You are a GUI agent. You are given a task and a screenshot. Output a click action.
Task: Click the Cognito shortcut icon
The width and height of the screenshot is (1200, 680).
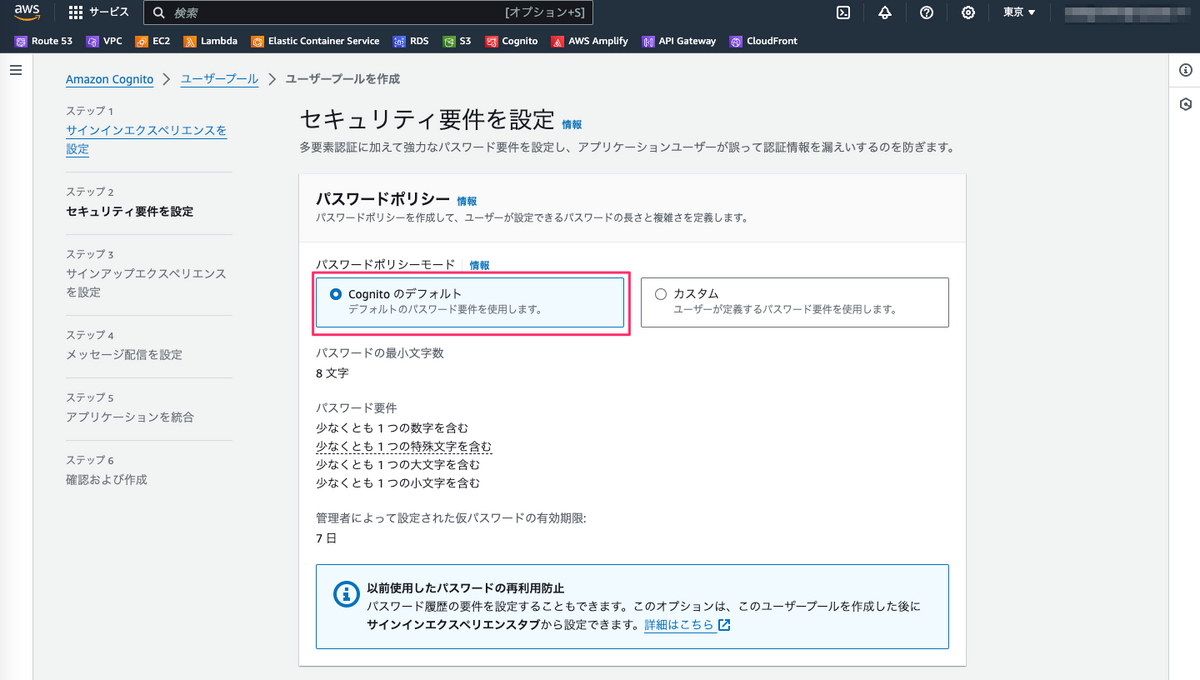[x=492, y=41]
